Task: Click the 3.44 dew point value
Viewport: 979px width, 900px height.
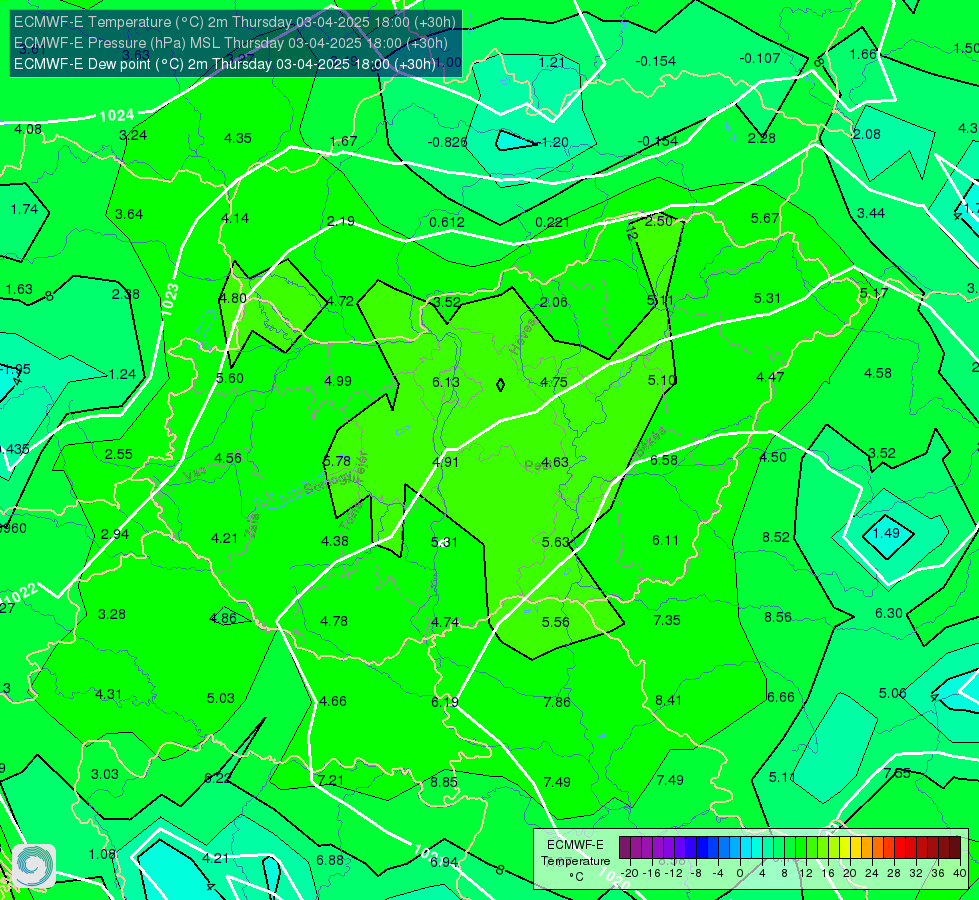Action: (x=871, y=214)
